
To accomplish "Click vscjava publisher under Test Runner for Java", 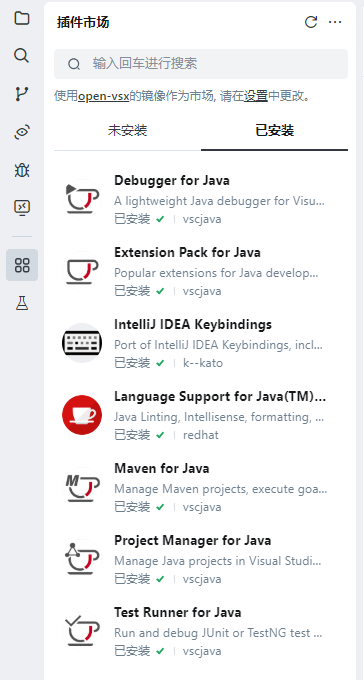I will click(x=202, y=651).
